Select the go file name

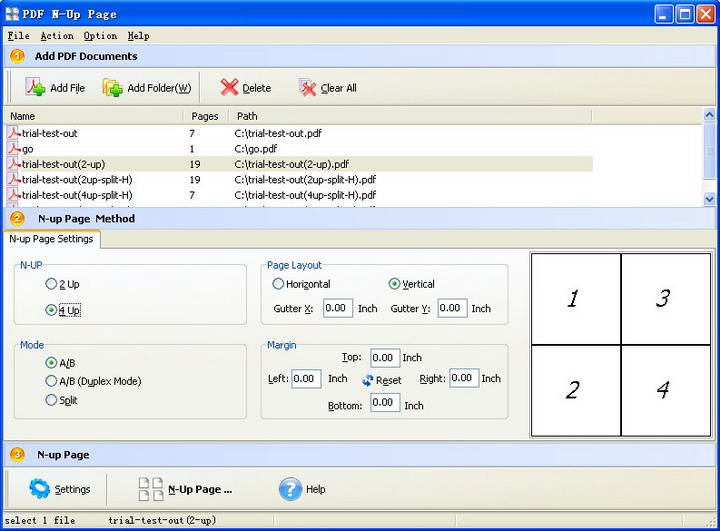[28, 149]
